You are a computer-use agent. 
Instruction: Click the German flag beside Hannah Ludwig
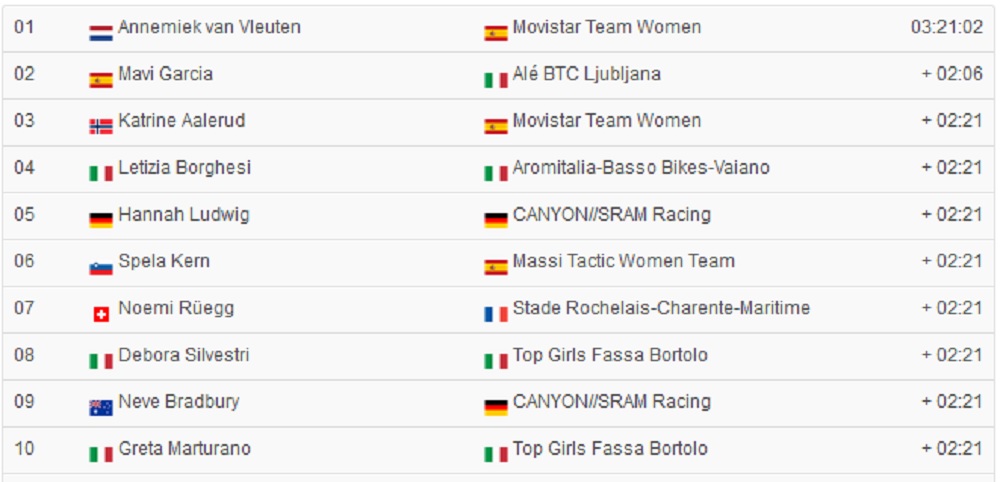point(100,221)
